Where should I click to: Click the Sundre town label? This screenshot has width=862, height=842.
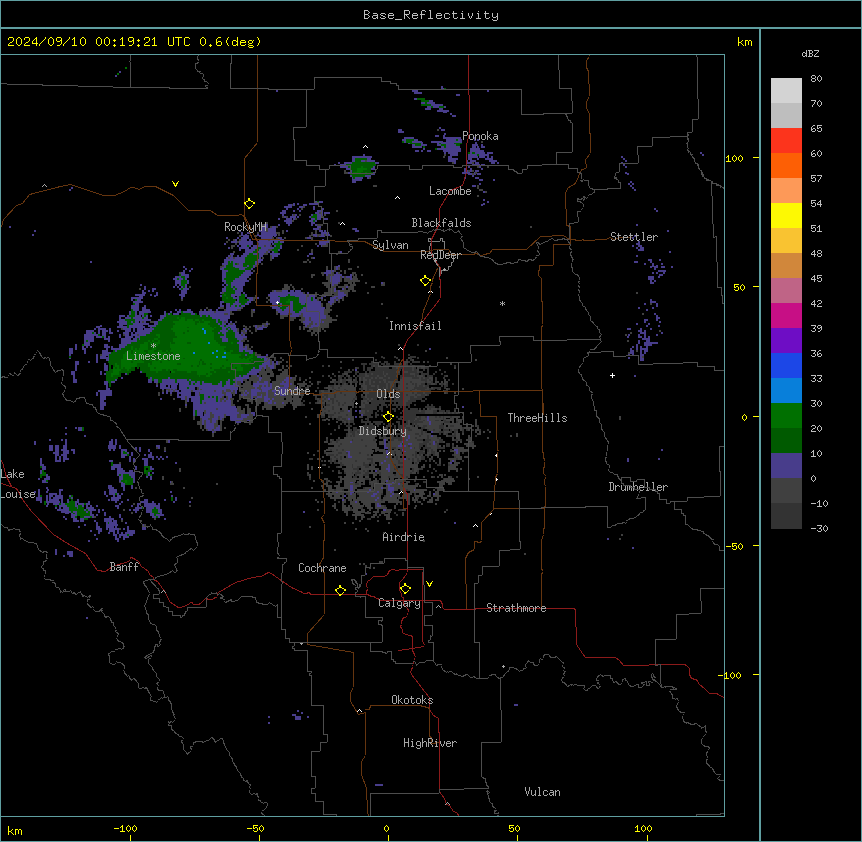click(x=292, y=391)
